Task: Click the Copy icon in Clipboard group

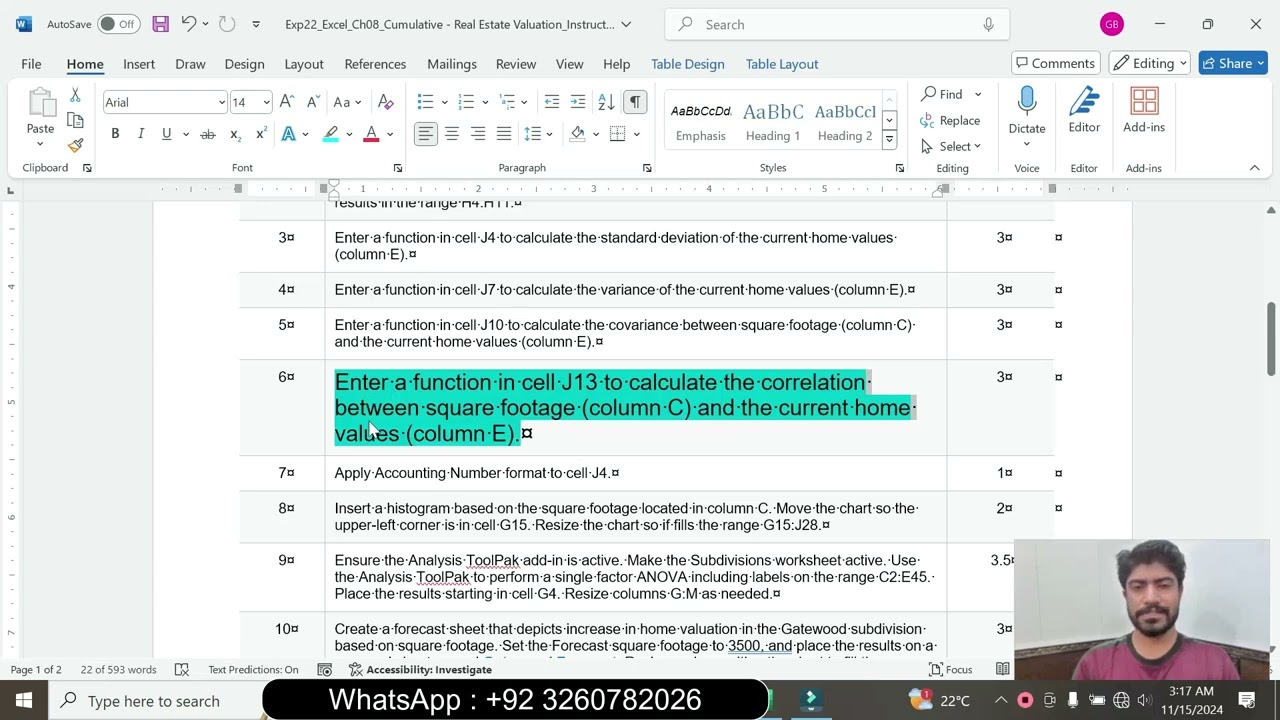Action: [x=75, y=121]
